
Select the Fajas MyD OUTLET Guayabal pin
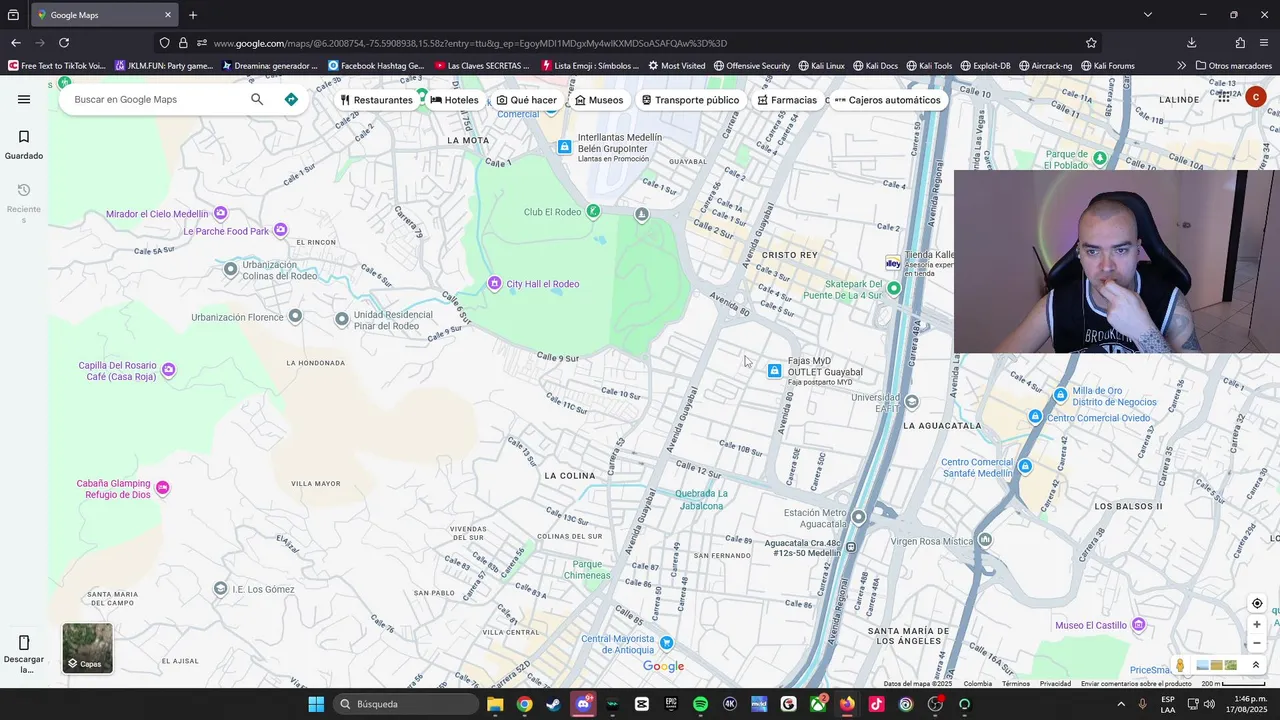click(774, 371)
